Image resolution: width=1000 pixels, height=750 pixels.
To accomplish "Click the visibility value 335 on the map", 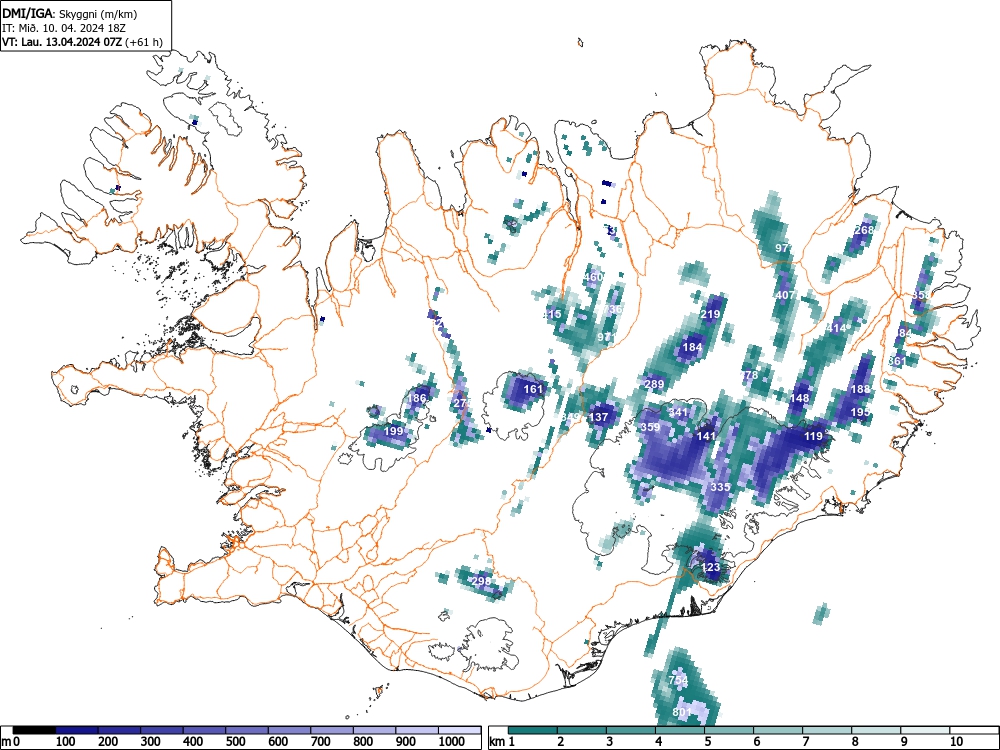I will tap(720, 487).
